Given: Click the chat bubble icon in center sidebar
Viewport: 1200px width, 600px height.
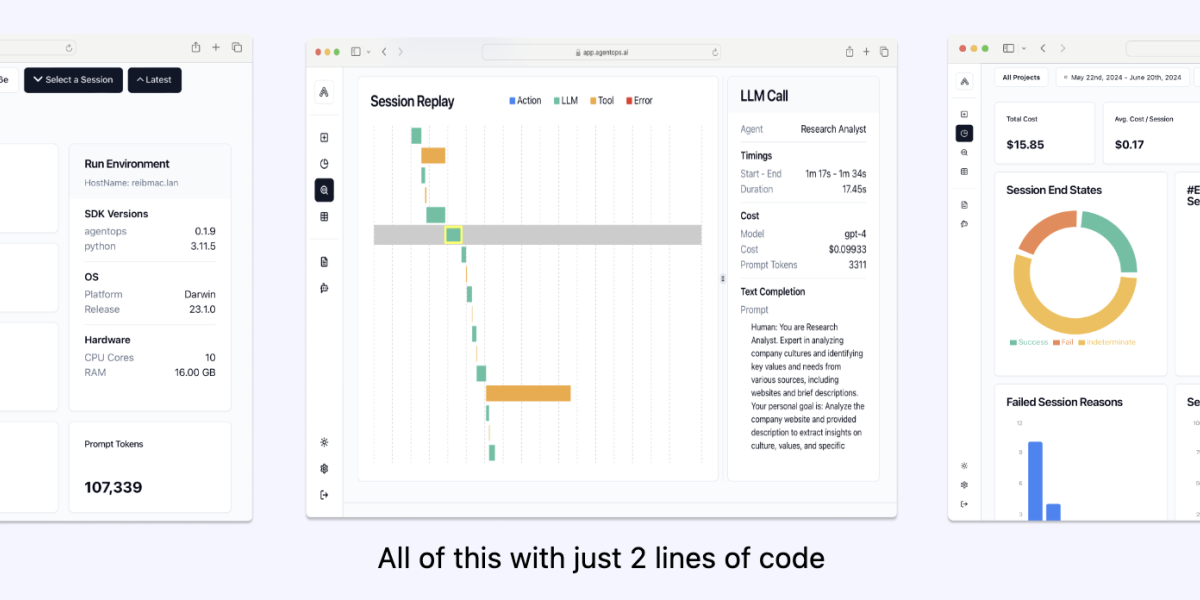Looking at the screenshot, I should (324, 288).
